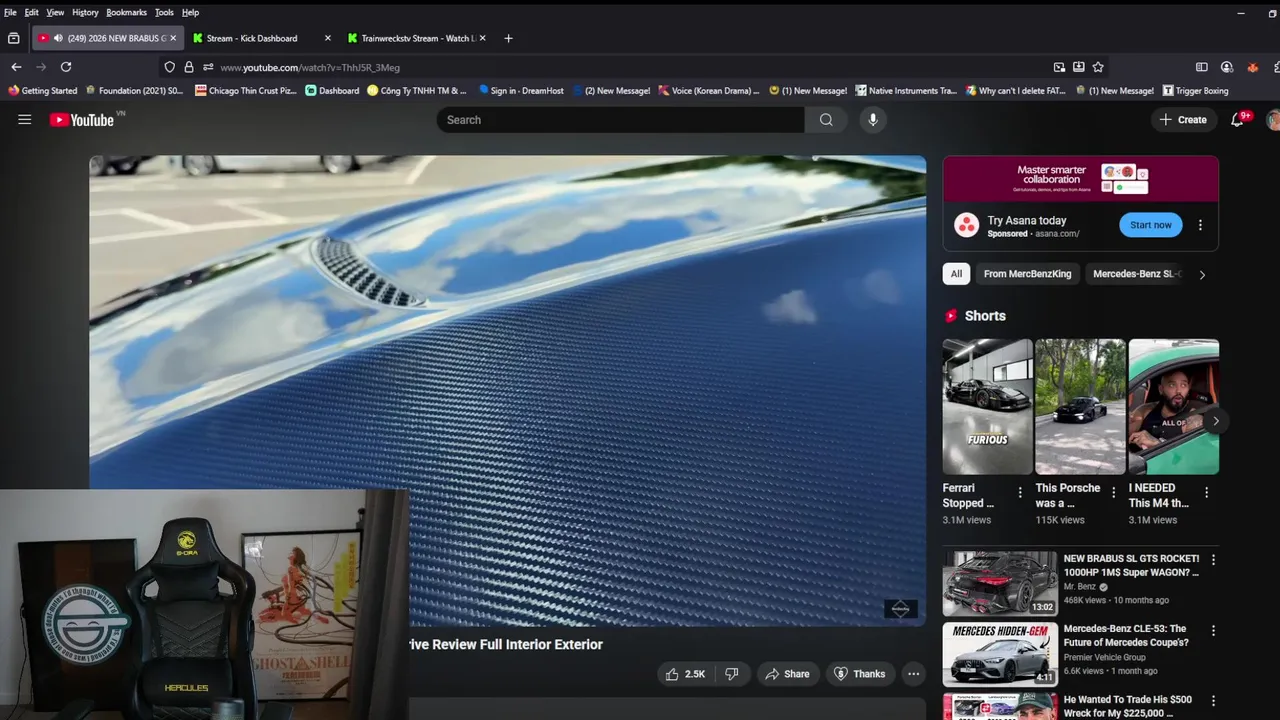Viewport: 1280px width, 720px height.
Task: Go back with browser back arrow
Action: tap(16, 67)
